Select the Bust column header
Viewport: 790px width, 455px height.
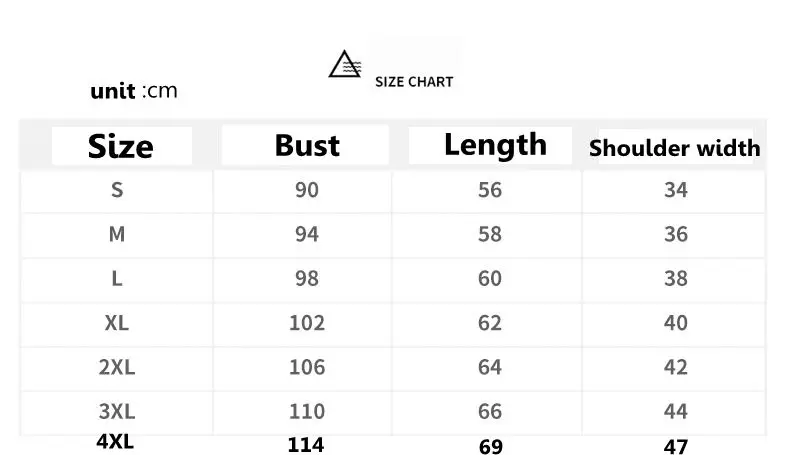(x=307, y=145)
